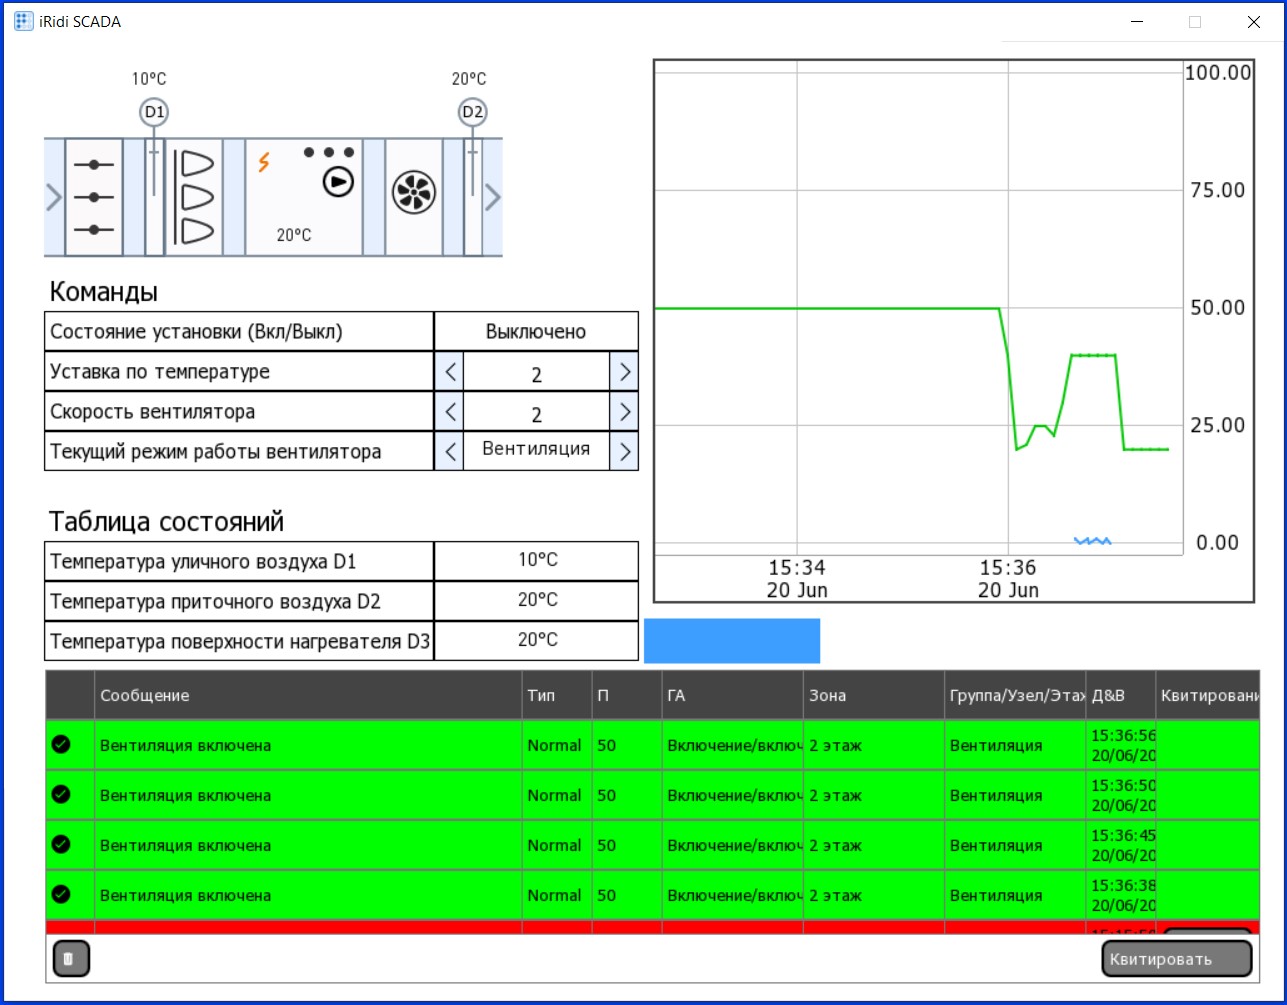The width and height of the screenshot is (1287, 1005).
Task: Click the D1 outdoor temperature sensor icon
Action: (x=154, y=112)
